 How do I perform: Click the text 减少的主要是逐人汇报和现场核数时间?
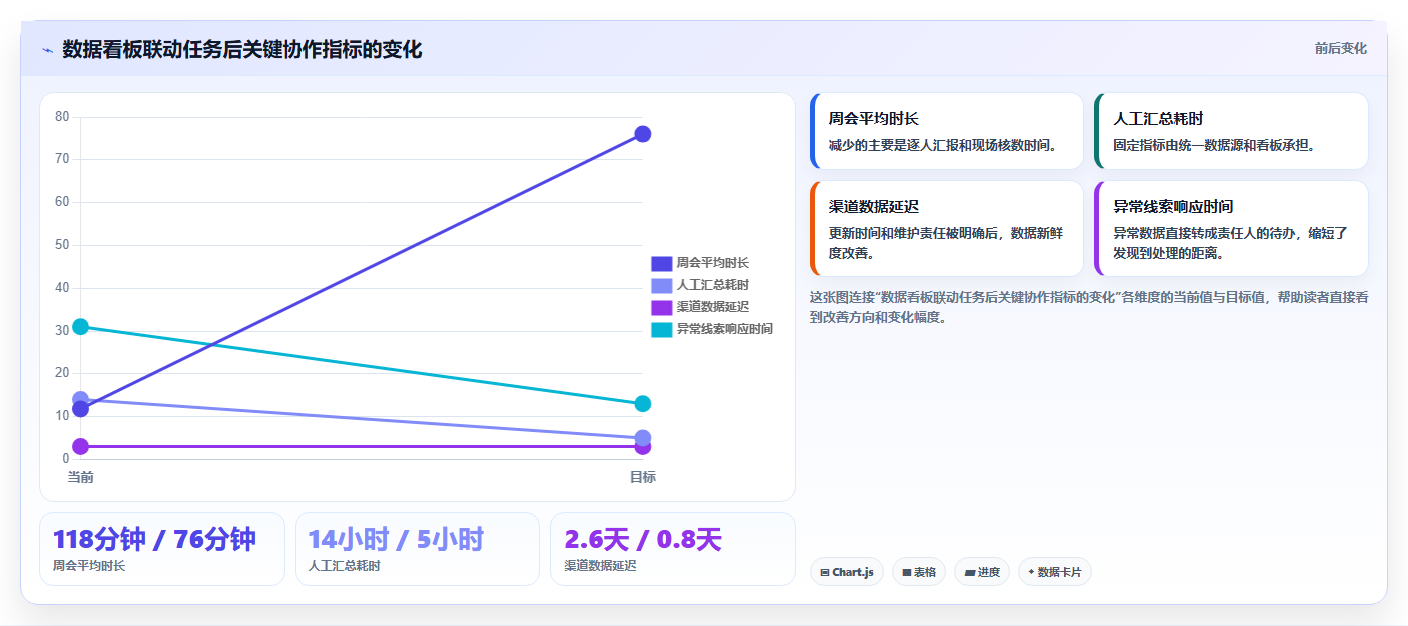(x=943, y=145)
